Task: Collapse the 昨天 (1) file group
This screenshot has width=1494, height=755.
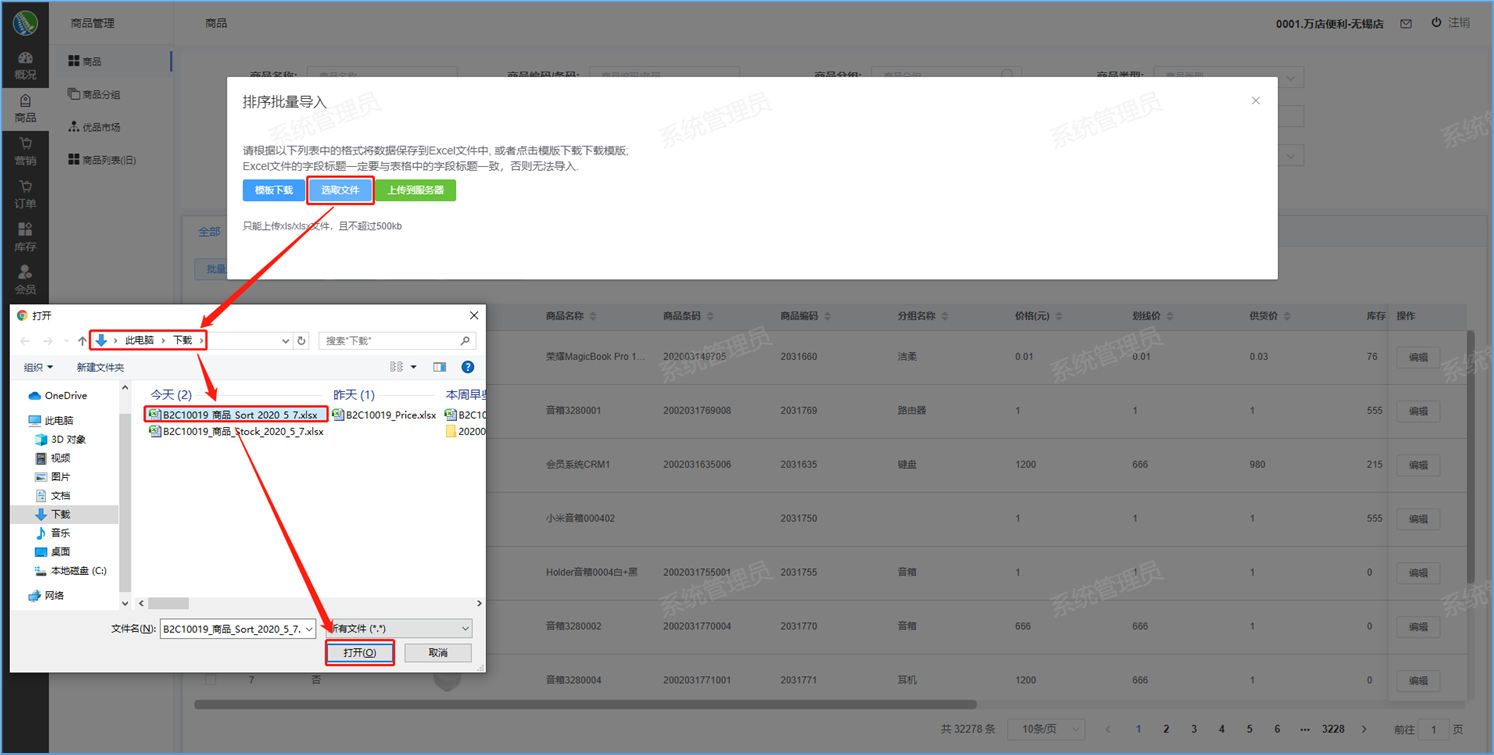Action: point(354,395)
